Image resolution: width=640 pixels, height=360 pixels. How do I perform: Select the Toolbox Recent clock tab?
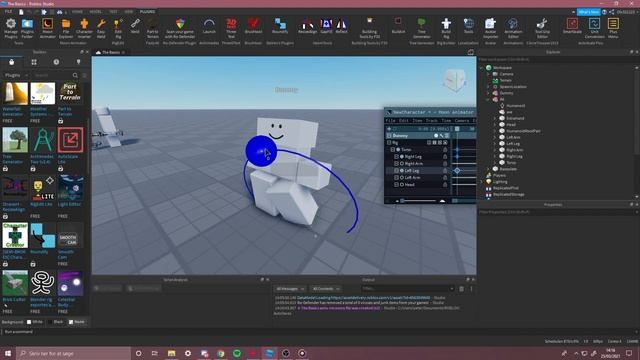pyautogui.click(x=56, y=62)
